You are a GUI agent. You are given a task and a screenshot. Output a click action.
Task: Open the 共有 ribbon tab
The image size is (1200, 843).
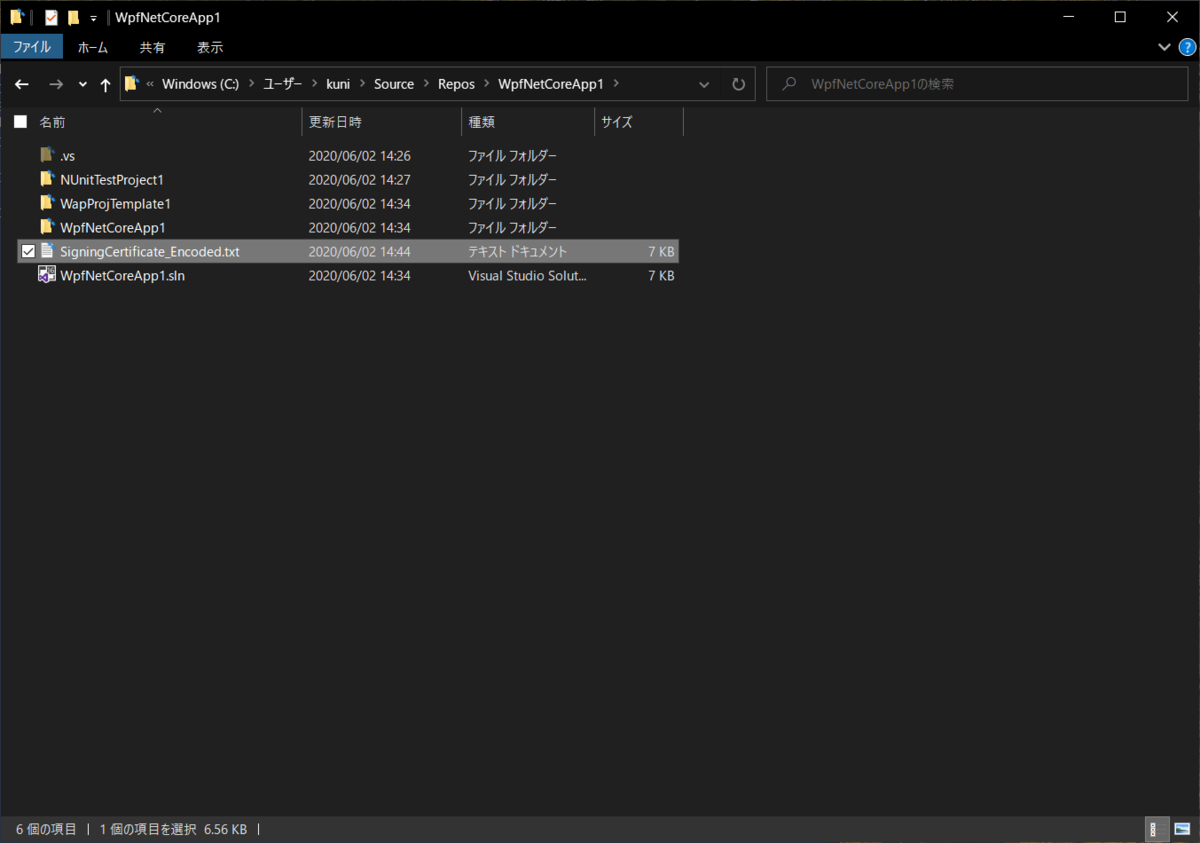click(152, 47)
